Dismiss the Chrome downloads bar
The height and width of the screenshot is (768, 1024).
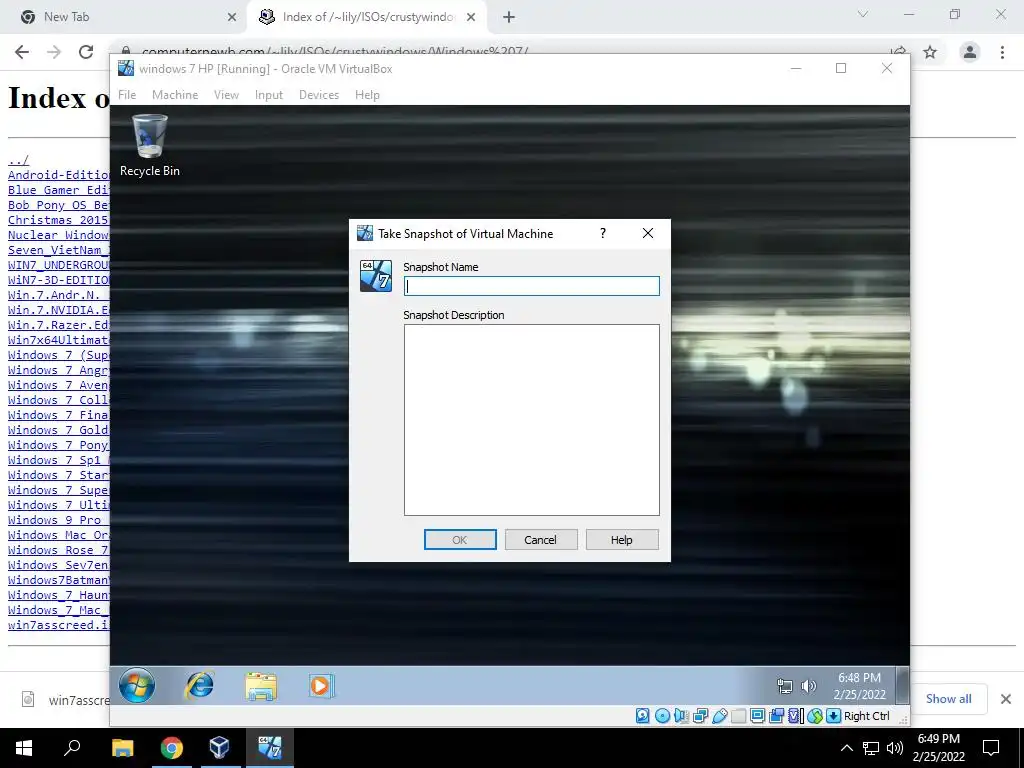1006,699
